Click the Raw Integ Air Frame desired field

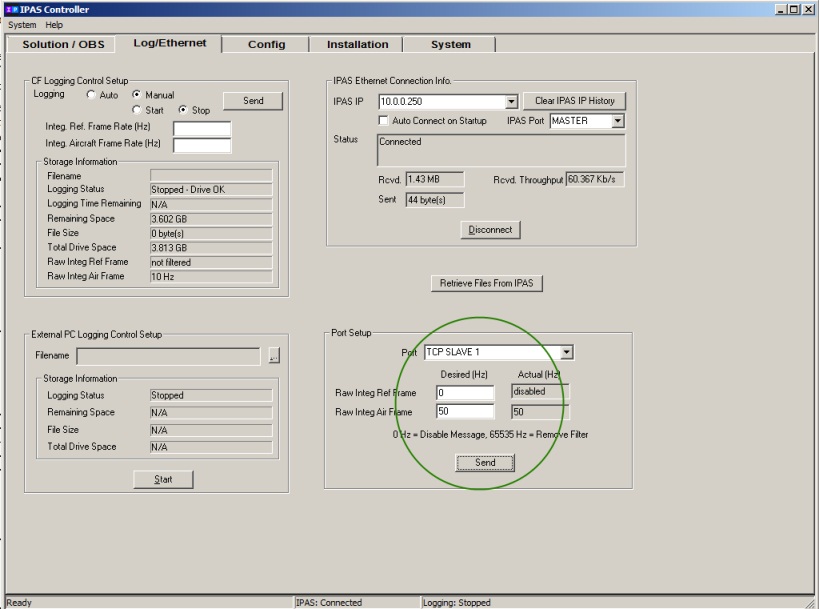(464, 411)
